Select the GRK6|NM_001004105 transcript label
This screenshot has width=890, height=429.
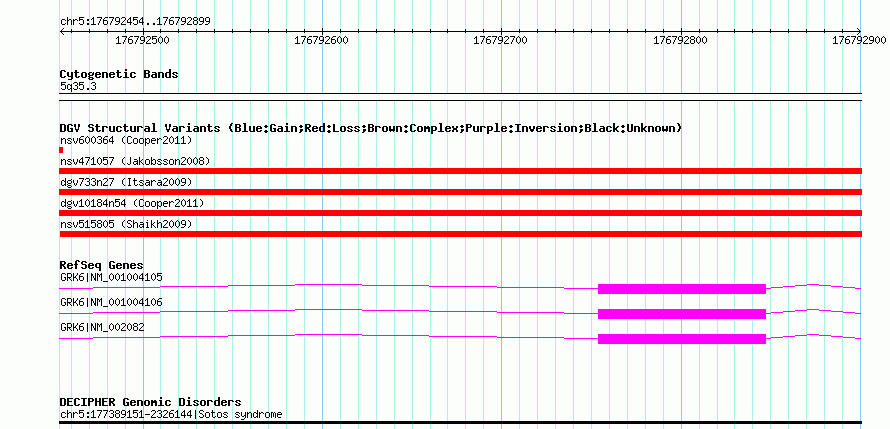[111, 277]
